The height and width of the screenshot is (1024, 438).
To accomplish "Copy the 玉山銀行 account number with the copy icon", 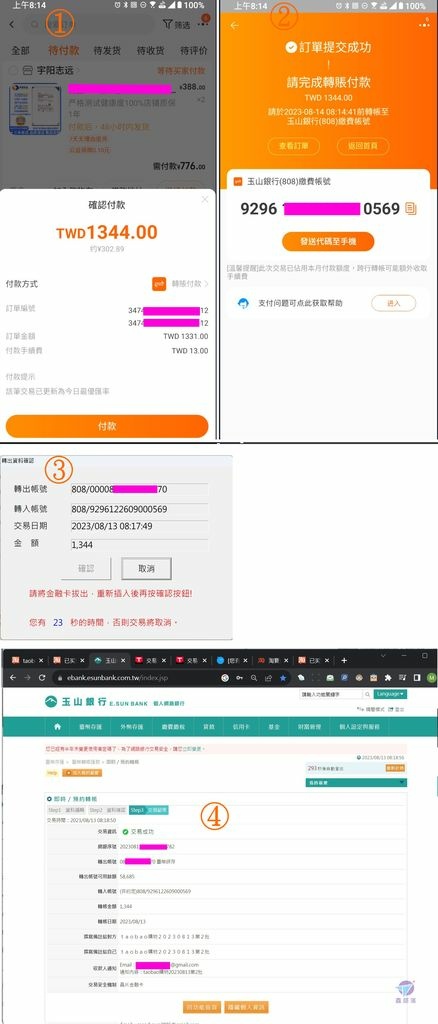I will pyautogui.click(x=411, y=208).
